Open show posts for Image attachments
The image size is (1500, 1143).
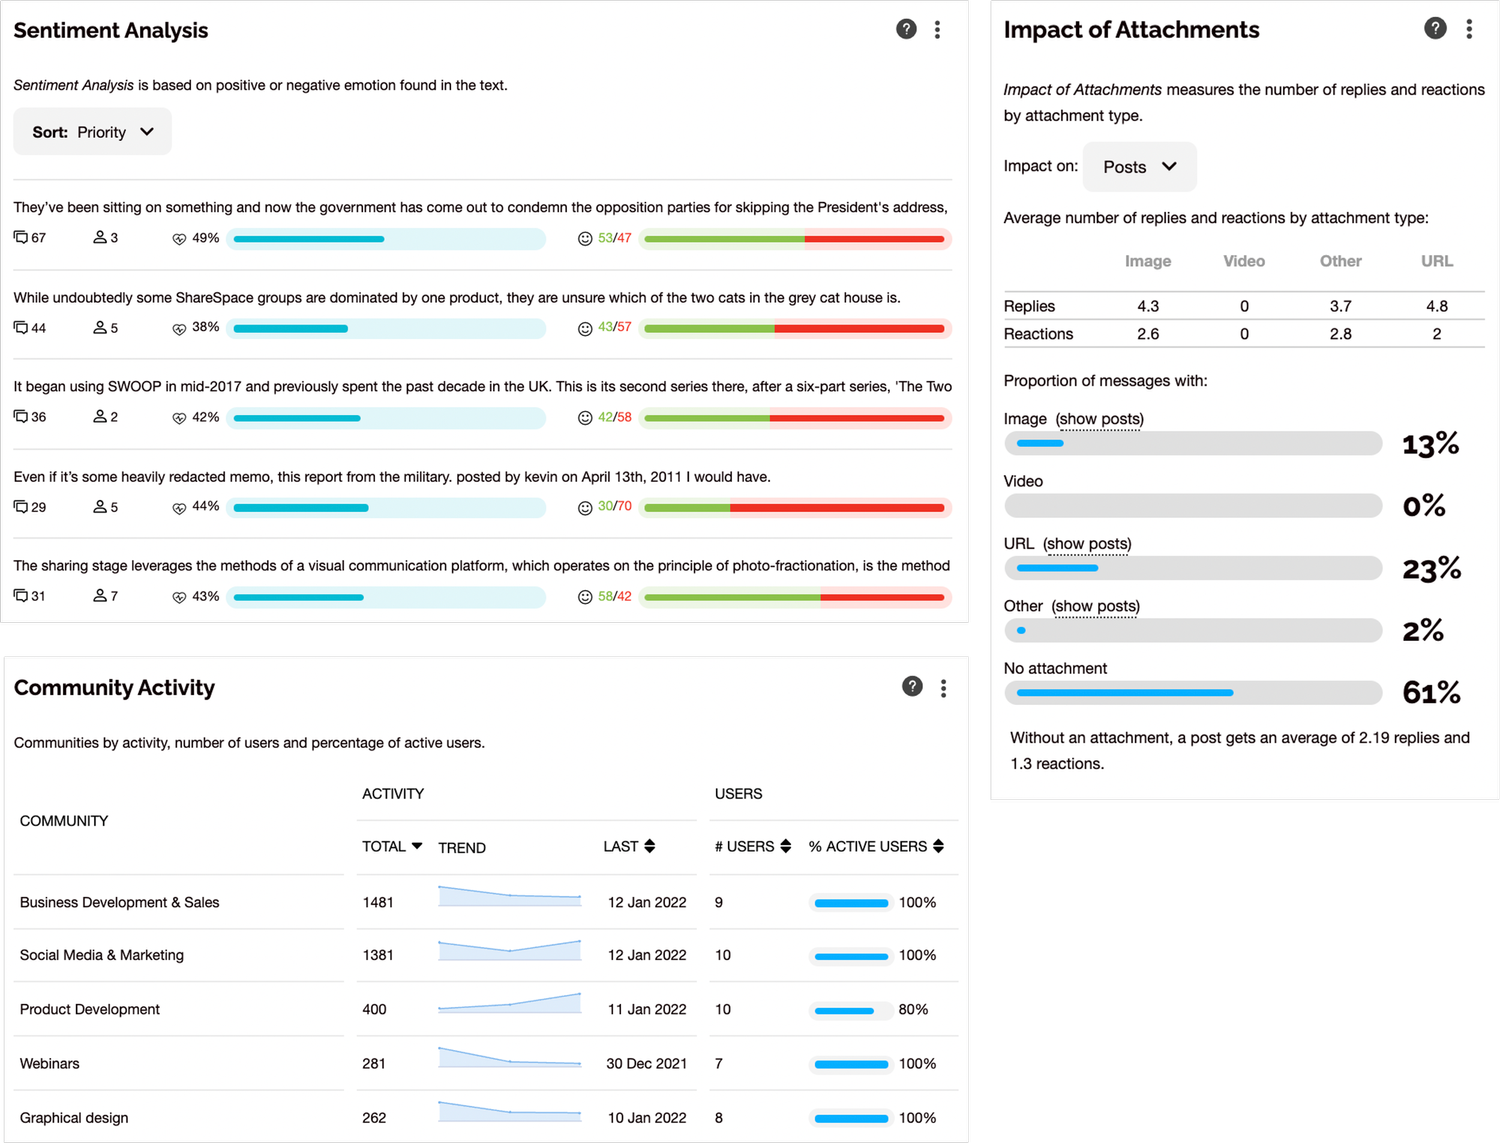1100,419
